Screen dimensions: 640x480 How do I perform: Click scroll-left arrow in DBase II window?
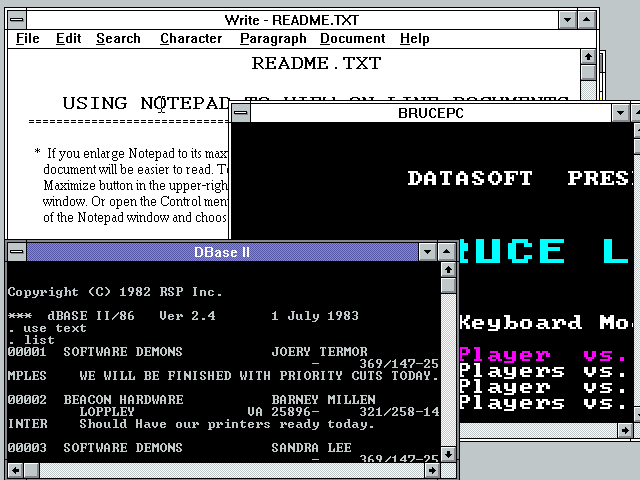pos(16,470)
